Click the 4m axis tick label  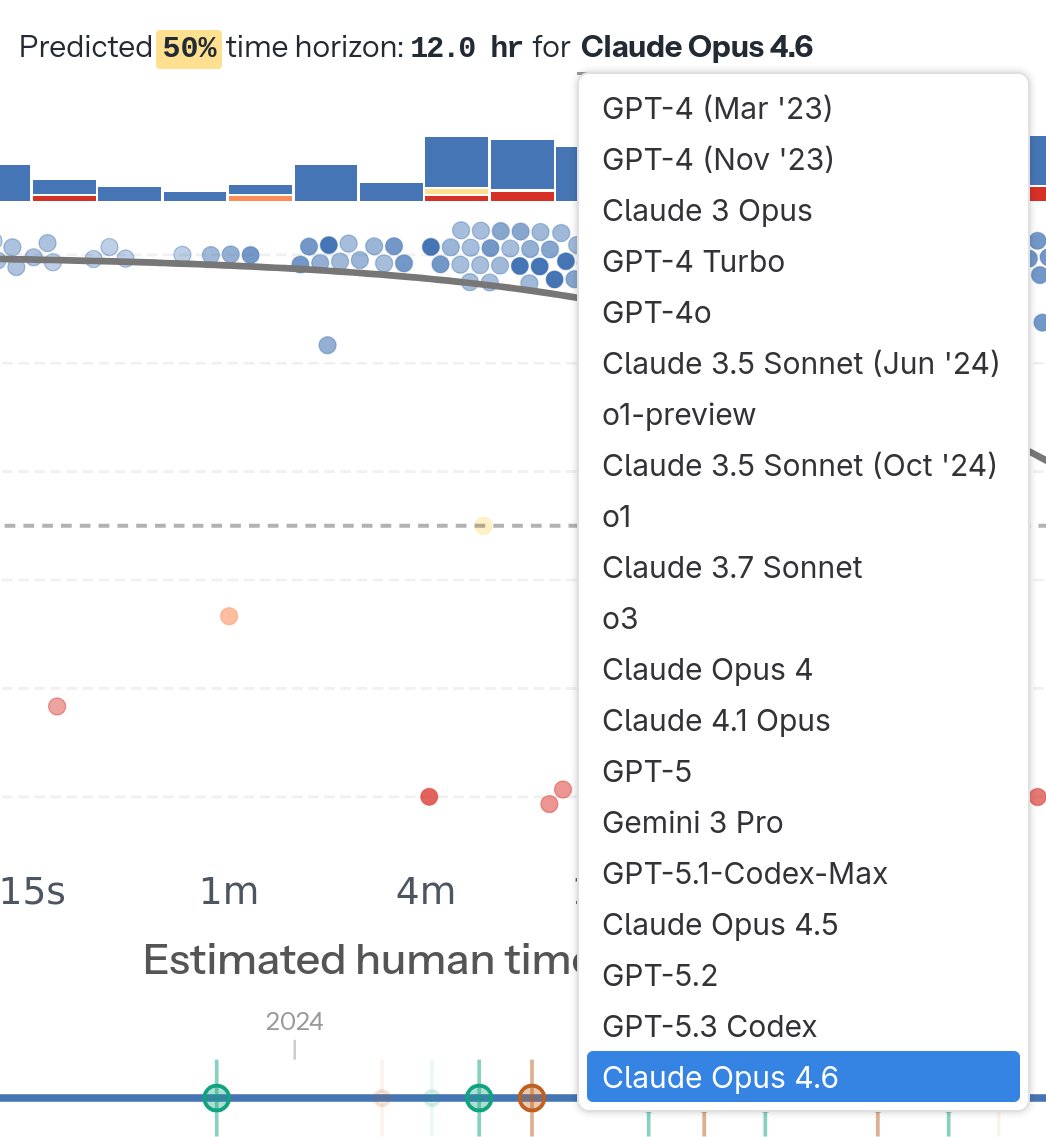click(426, 891)
